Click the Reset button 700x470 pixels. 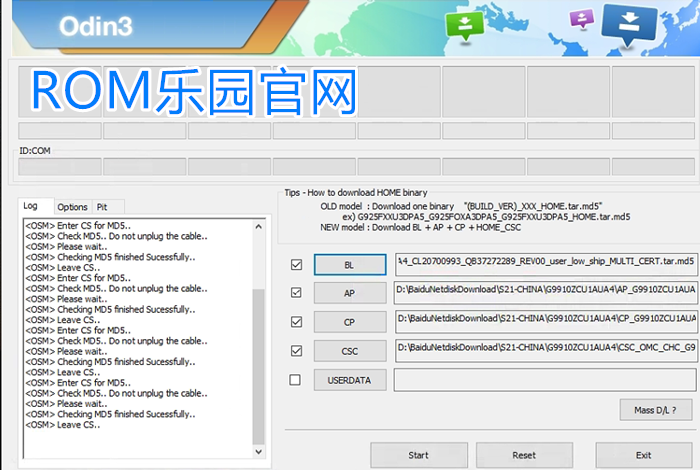pyautogui.click(x=524, y=455)
